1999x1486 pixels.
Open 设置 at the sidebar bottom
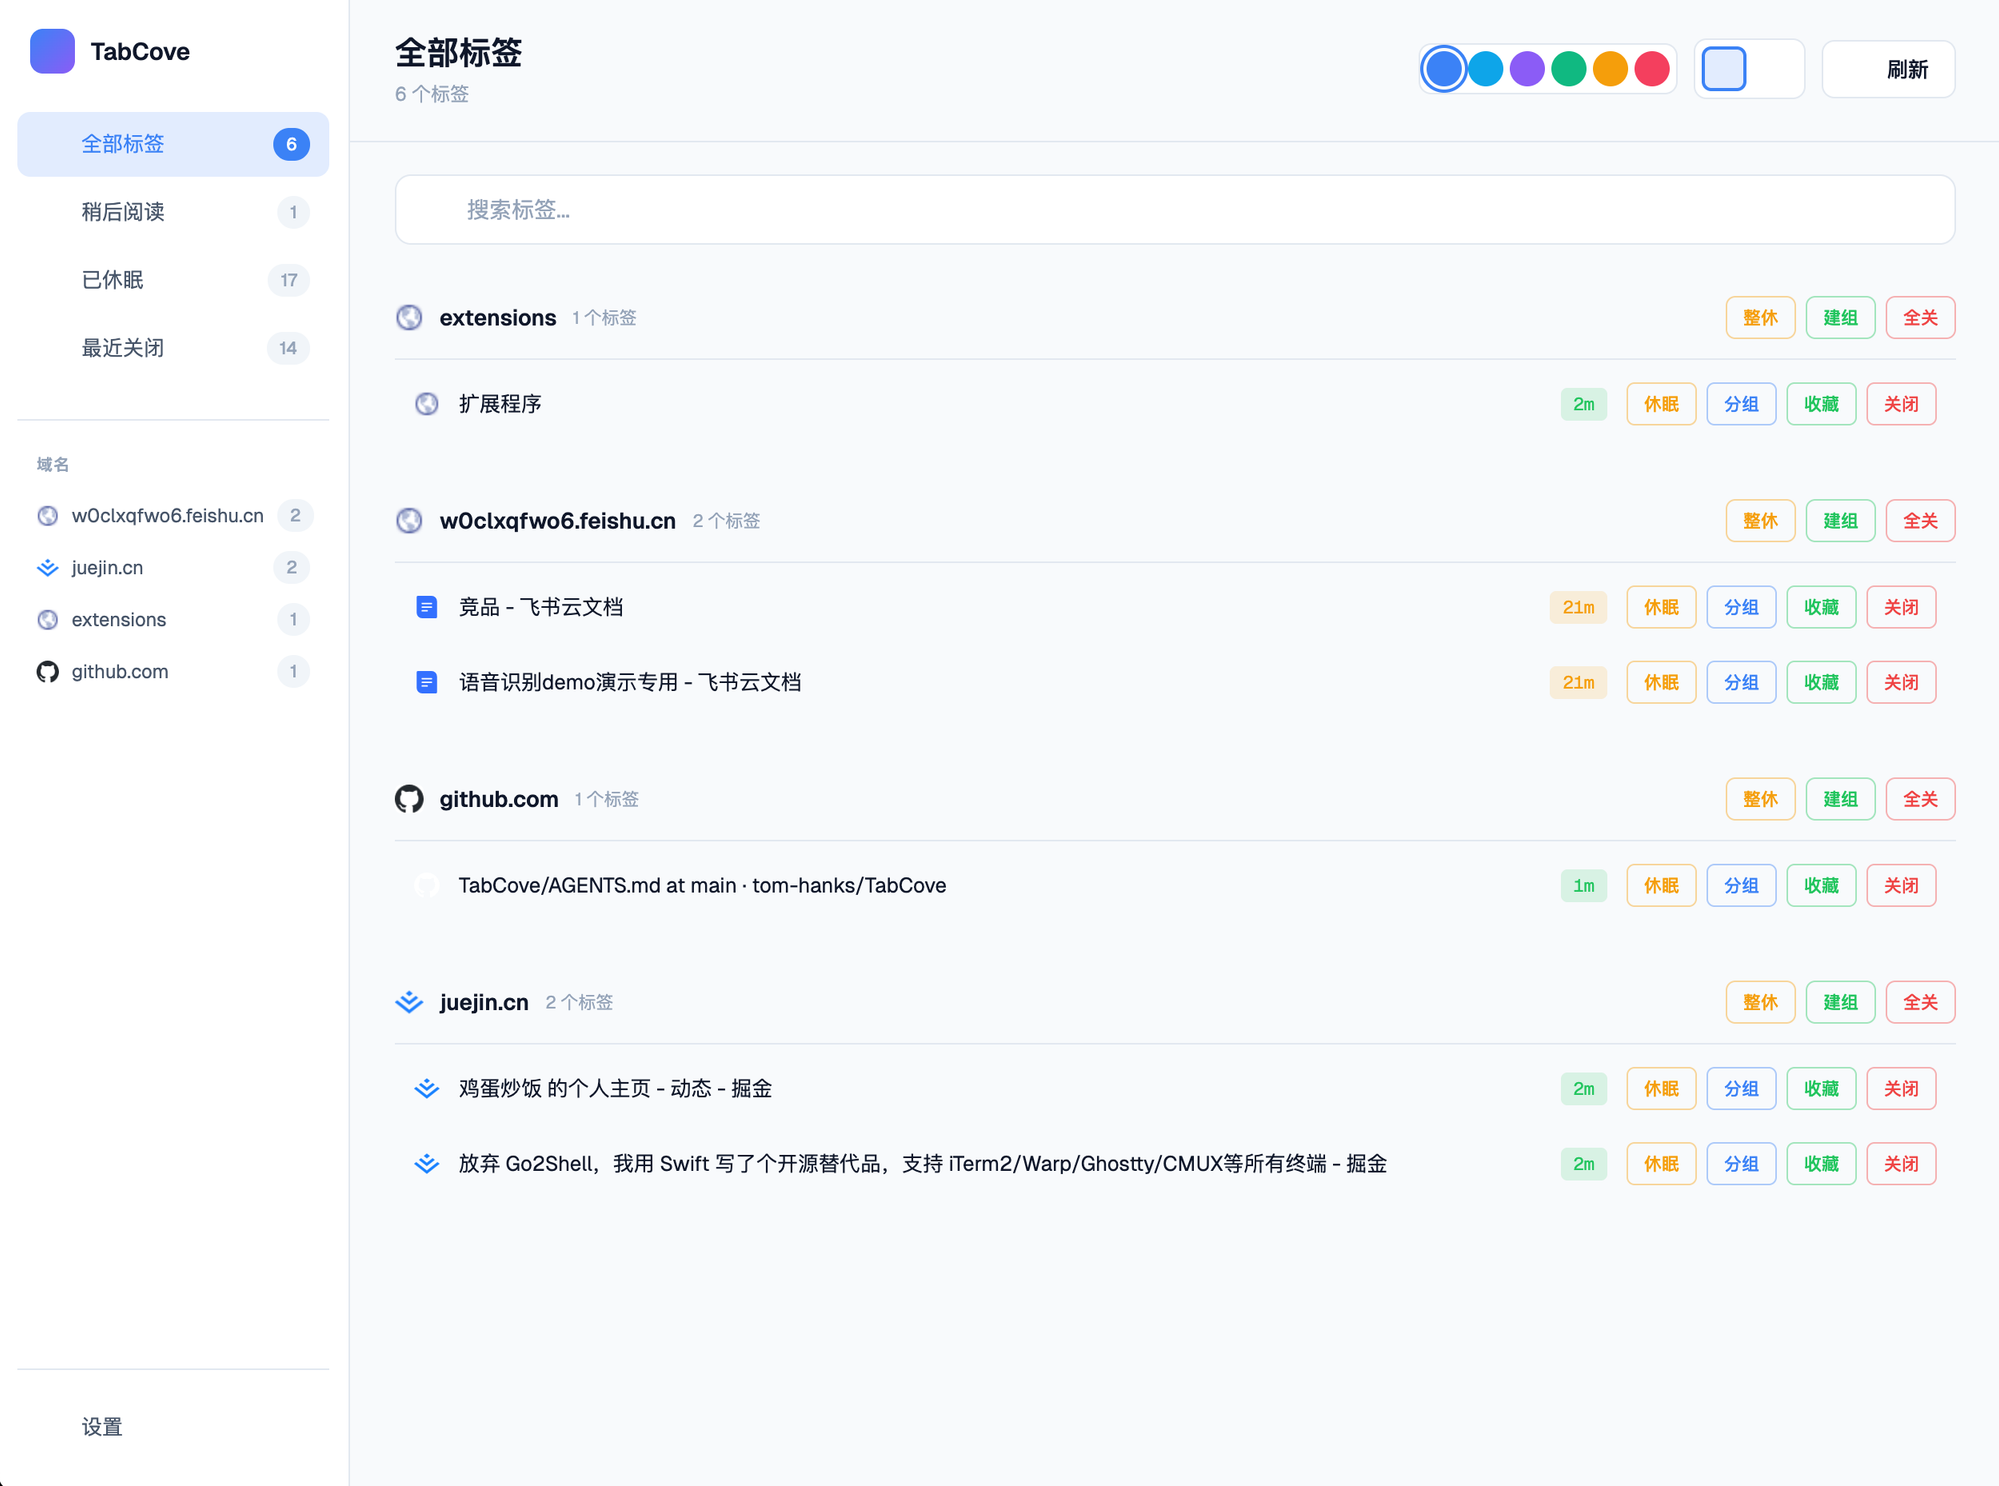pyautogui.click(x=173, y=1427)
